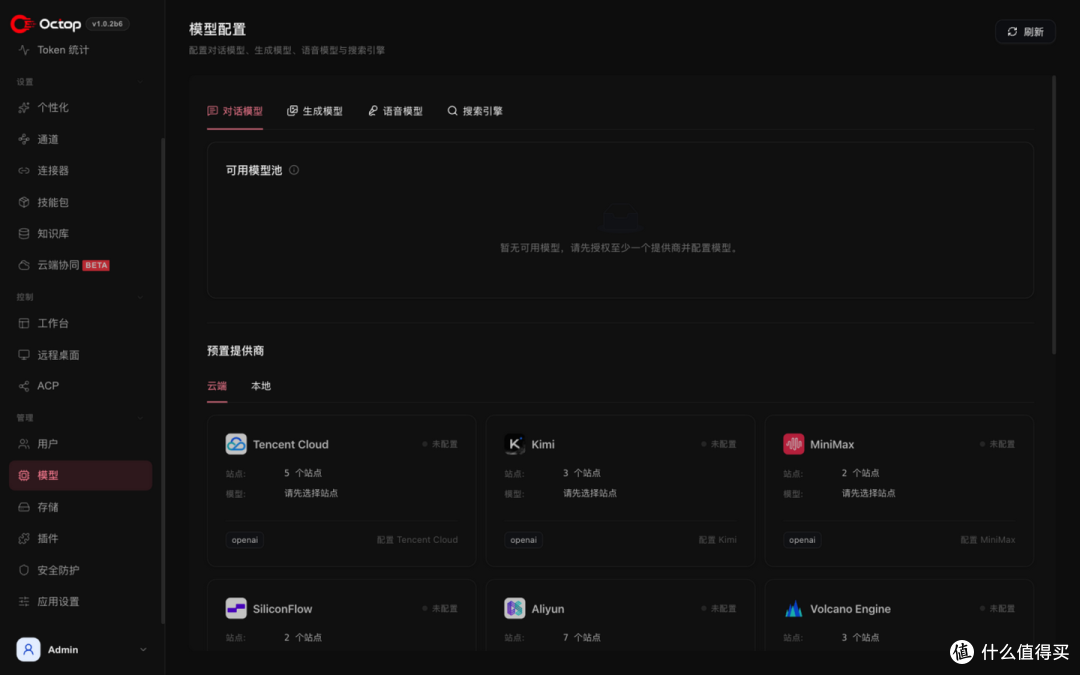Click the 连接器 link icon
The height and width of the screenshot is (675, 1080).
24,171
